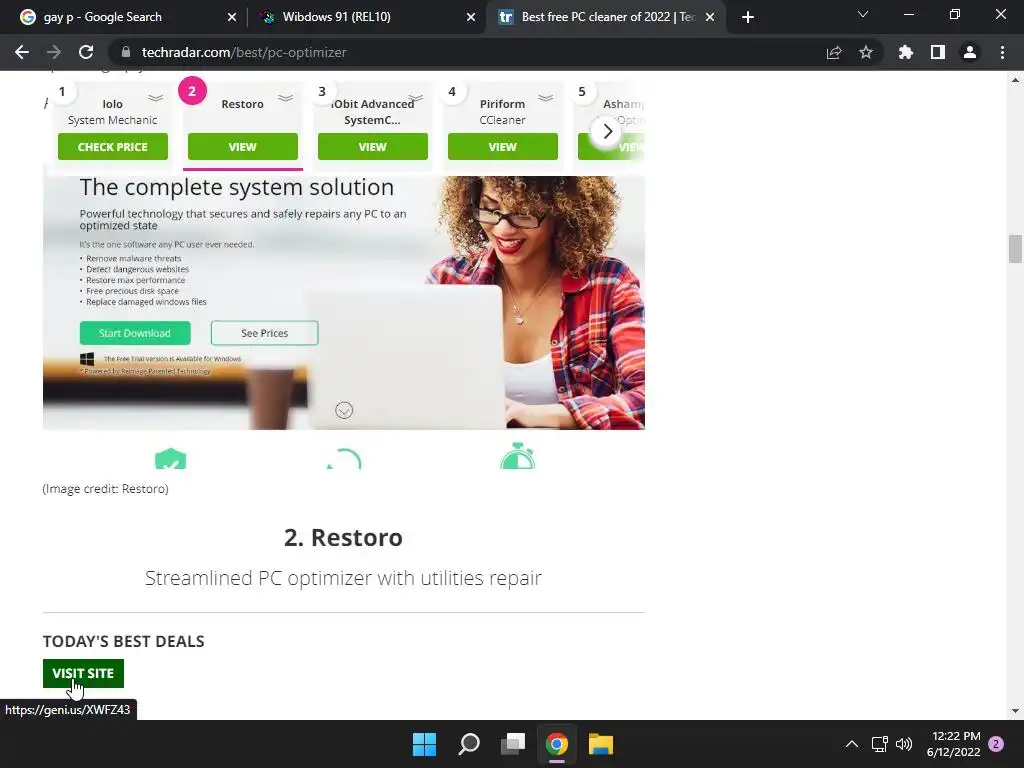Close the Wibdows 91 tab

click(x=471, y=17)
